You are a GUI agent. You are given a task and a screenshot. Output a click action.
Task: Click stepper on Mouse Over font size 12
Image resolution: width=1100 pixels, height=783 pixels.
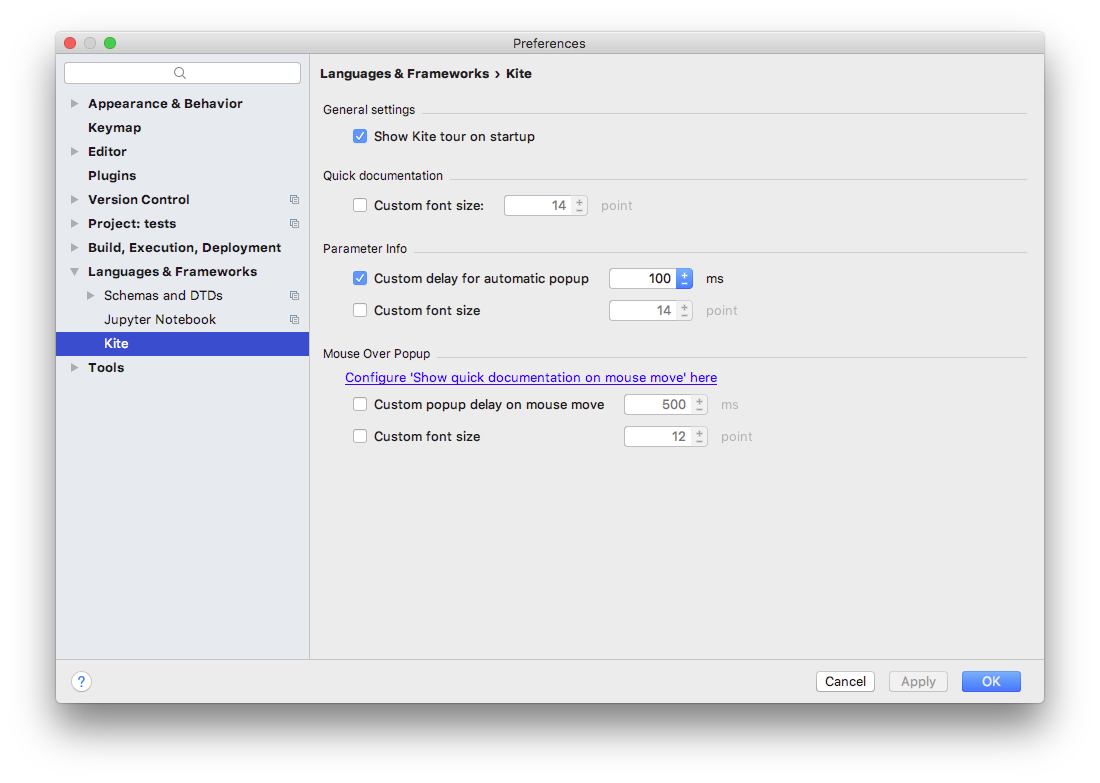tap(699, 436)
